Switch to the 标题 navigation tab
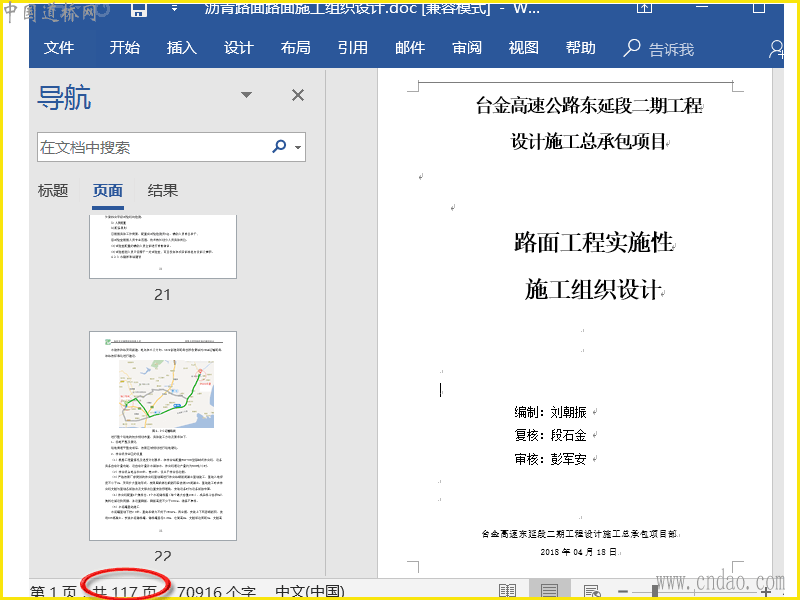The width and height of the screenshot is (800, 600). point(53,191)
